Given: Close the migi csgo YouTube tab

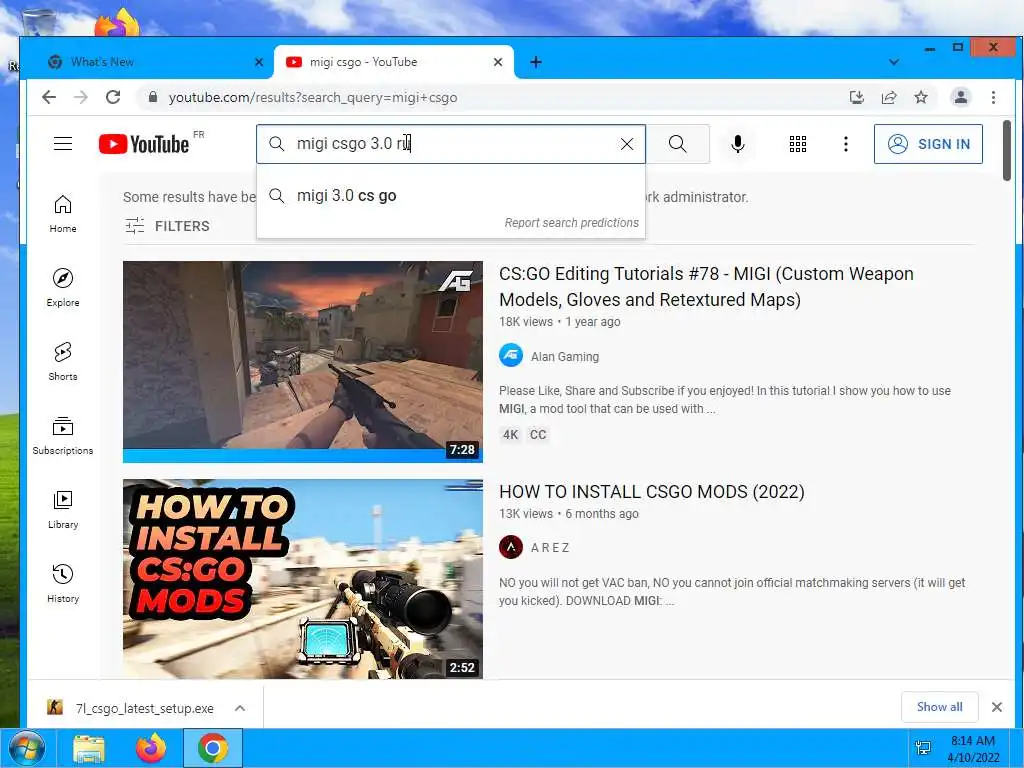Looking at the screenshot, I should pos(498,62).
